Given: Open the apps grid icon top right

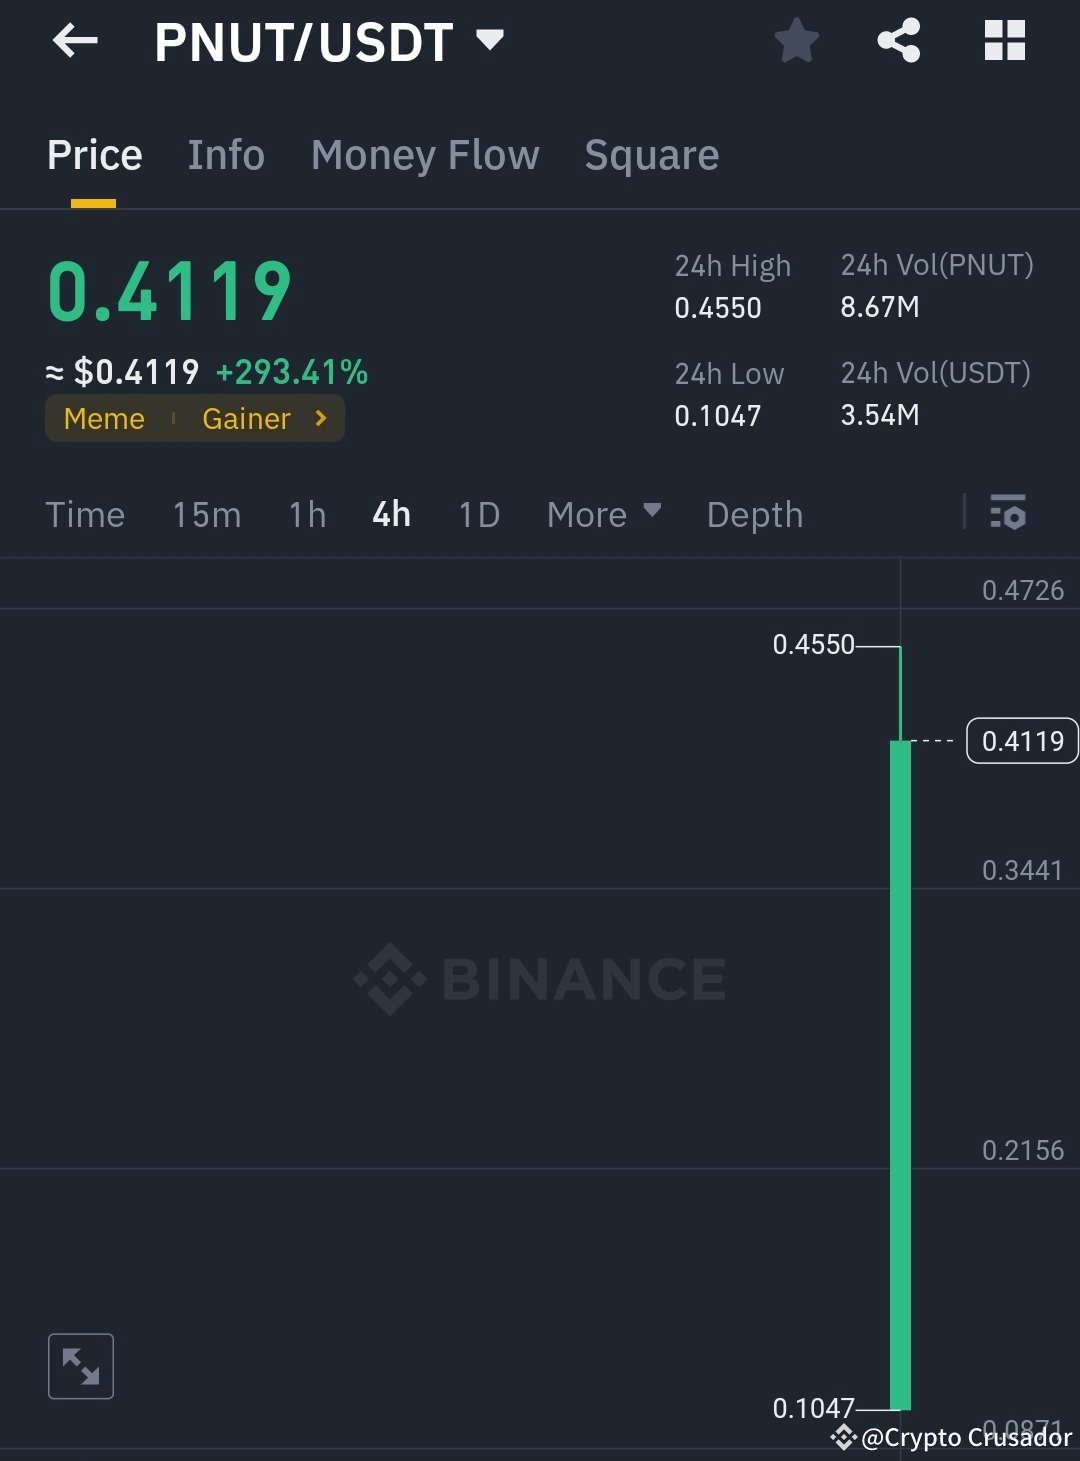Looking at the screenshot, I should tap(1003, 40).
